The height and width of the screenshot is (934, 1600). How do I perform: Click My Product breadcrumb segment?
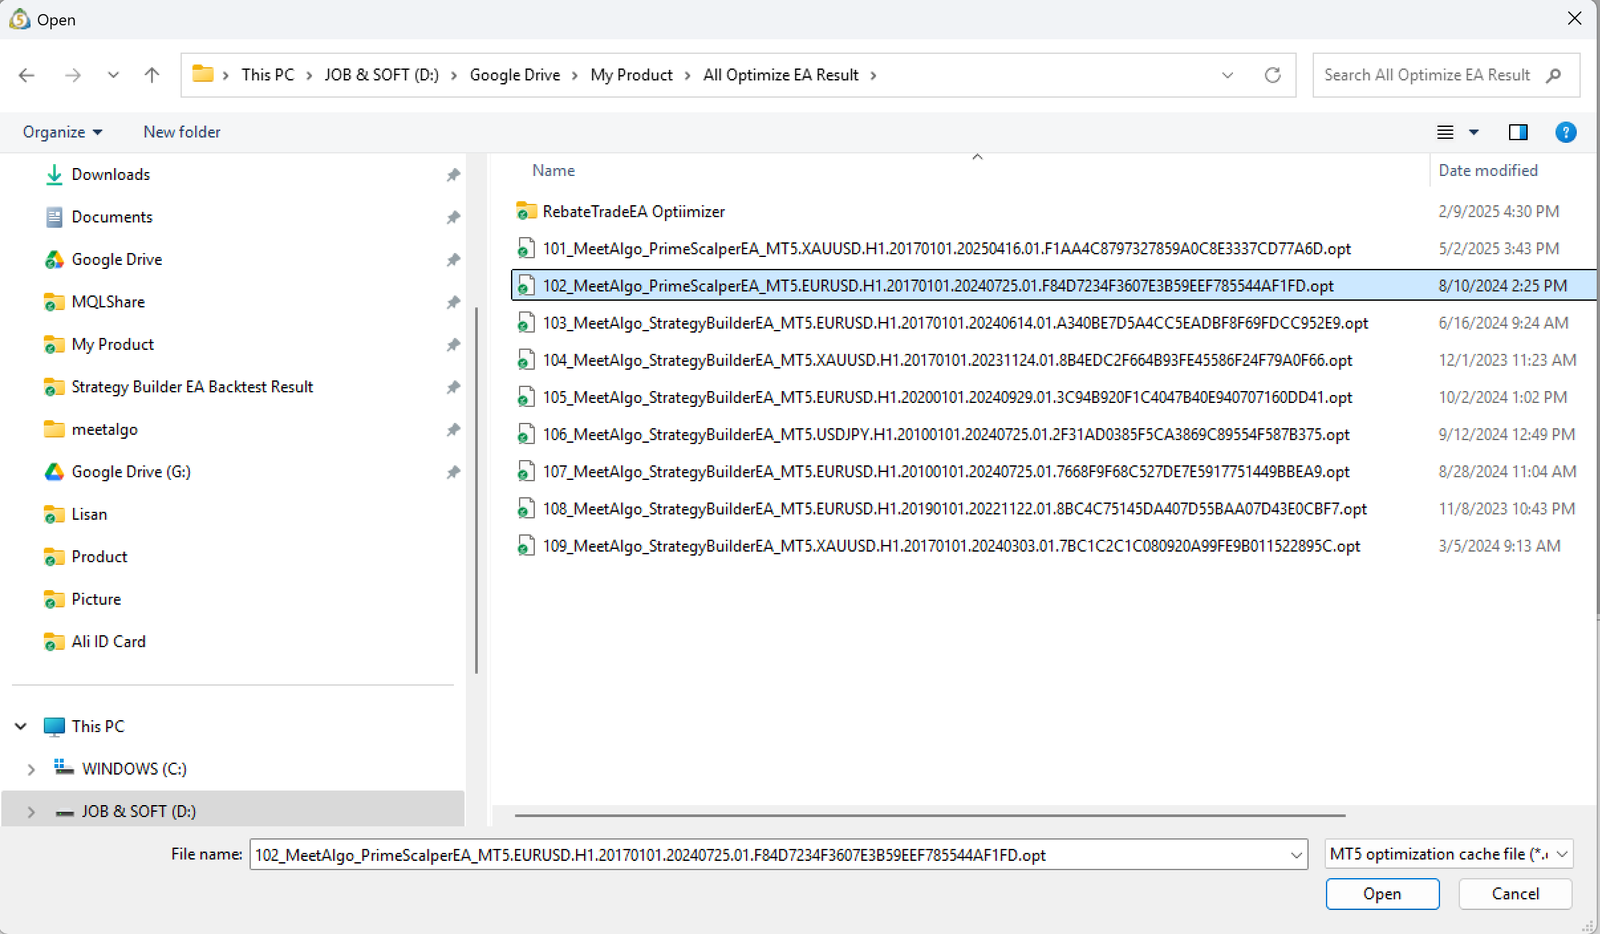[631, 75]
